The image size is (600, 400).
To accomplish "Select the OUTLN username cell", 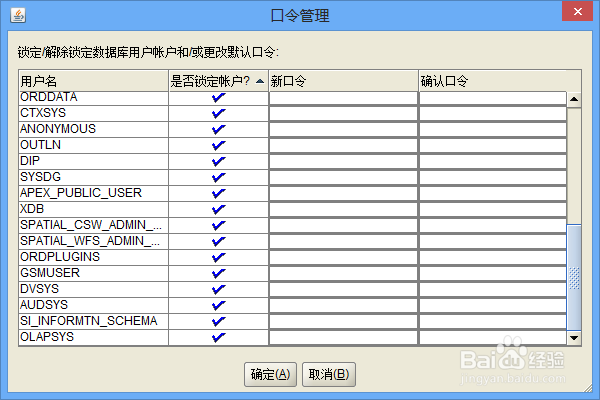I will (x=93, y=145).
